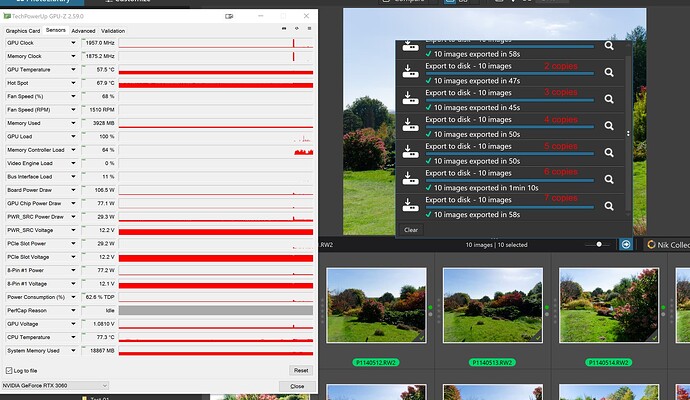Screen dimensions: 690x400
Task: Click magnifier on last 58s export
Action: [x=608, y=204]
